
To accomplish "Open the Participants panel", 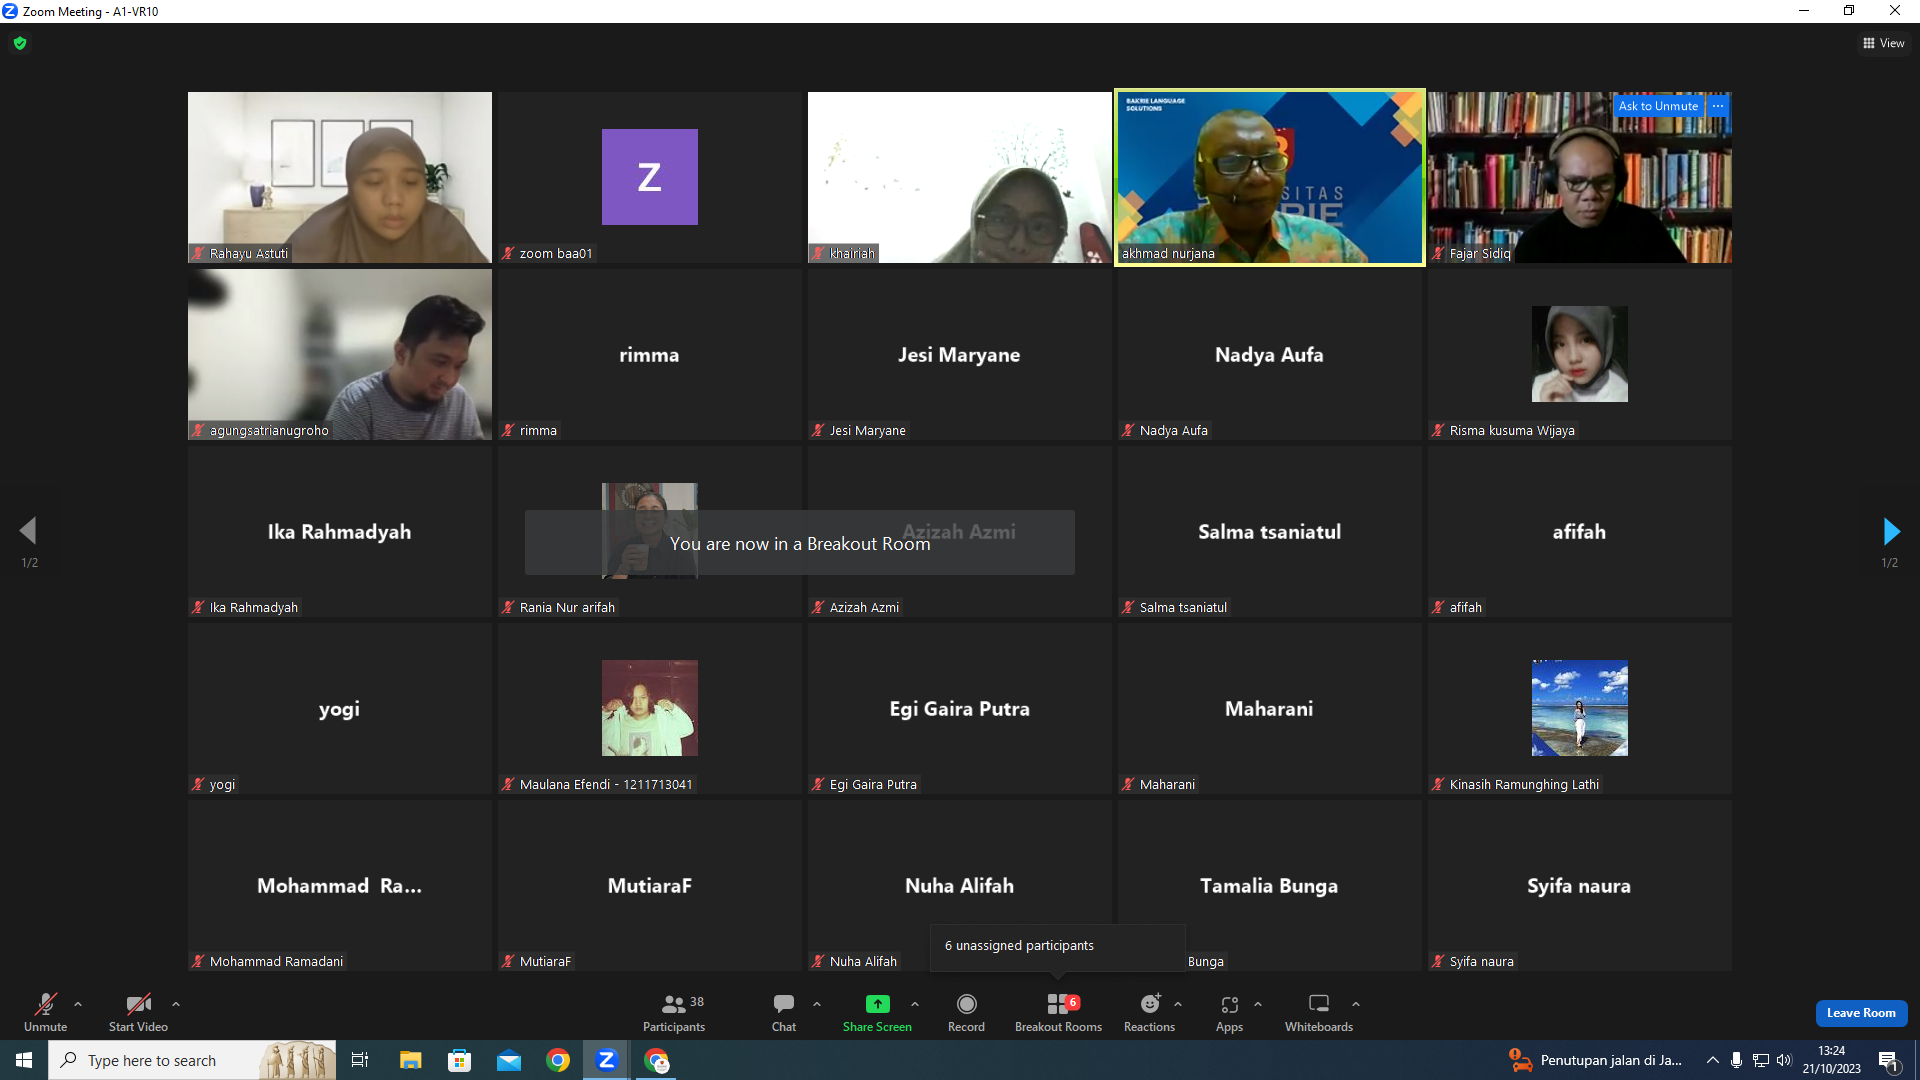I will pos(674,1011).
